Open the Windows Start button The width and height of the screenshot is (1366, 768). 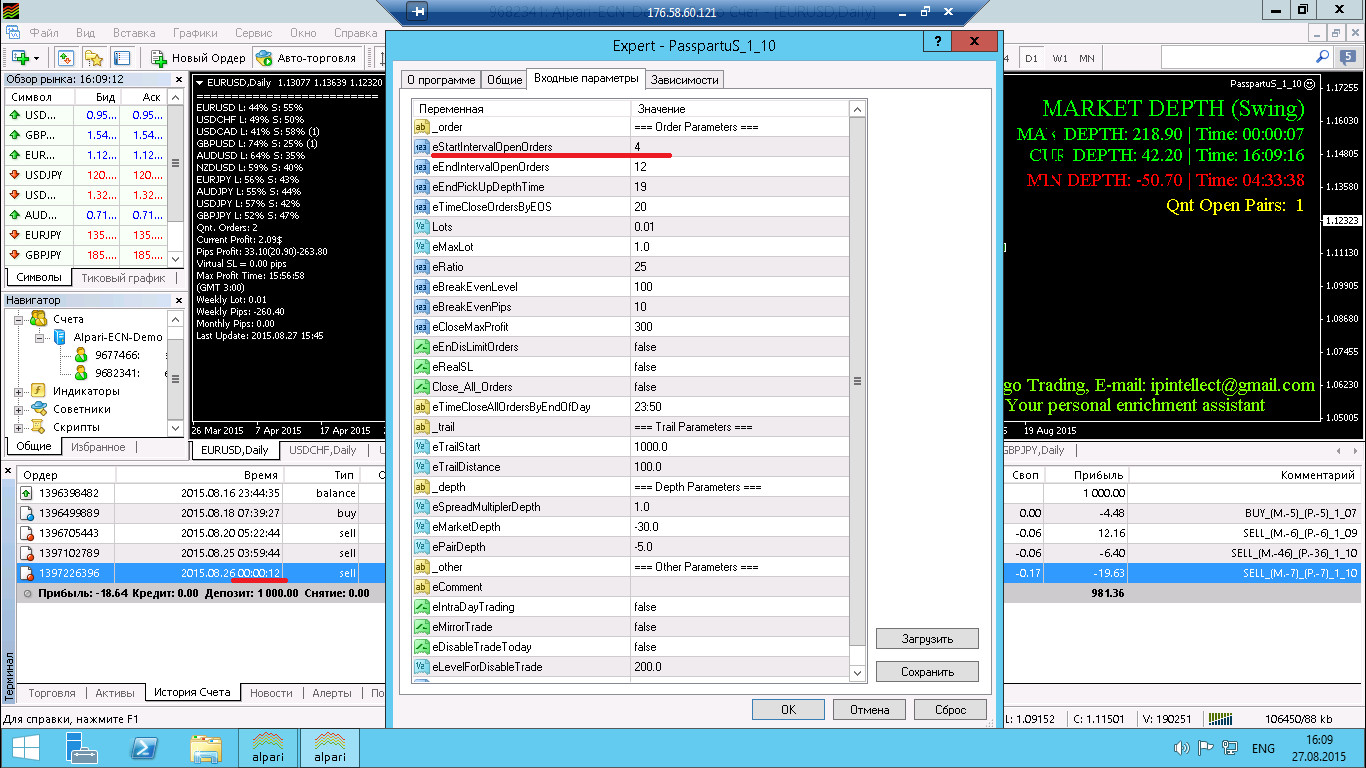coord(25,747)
